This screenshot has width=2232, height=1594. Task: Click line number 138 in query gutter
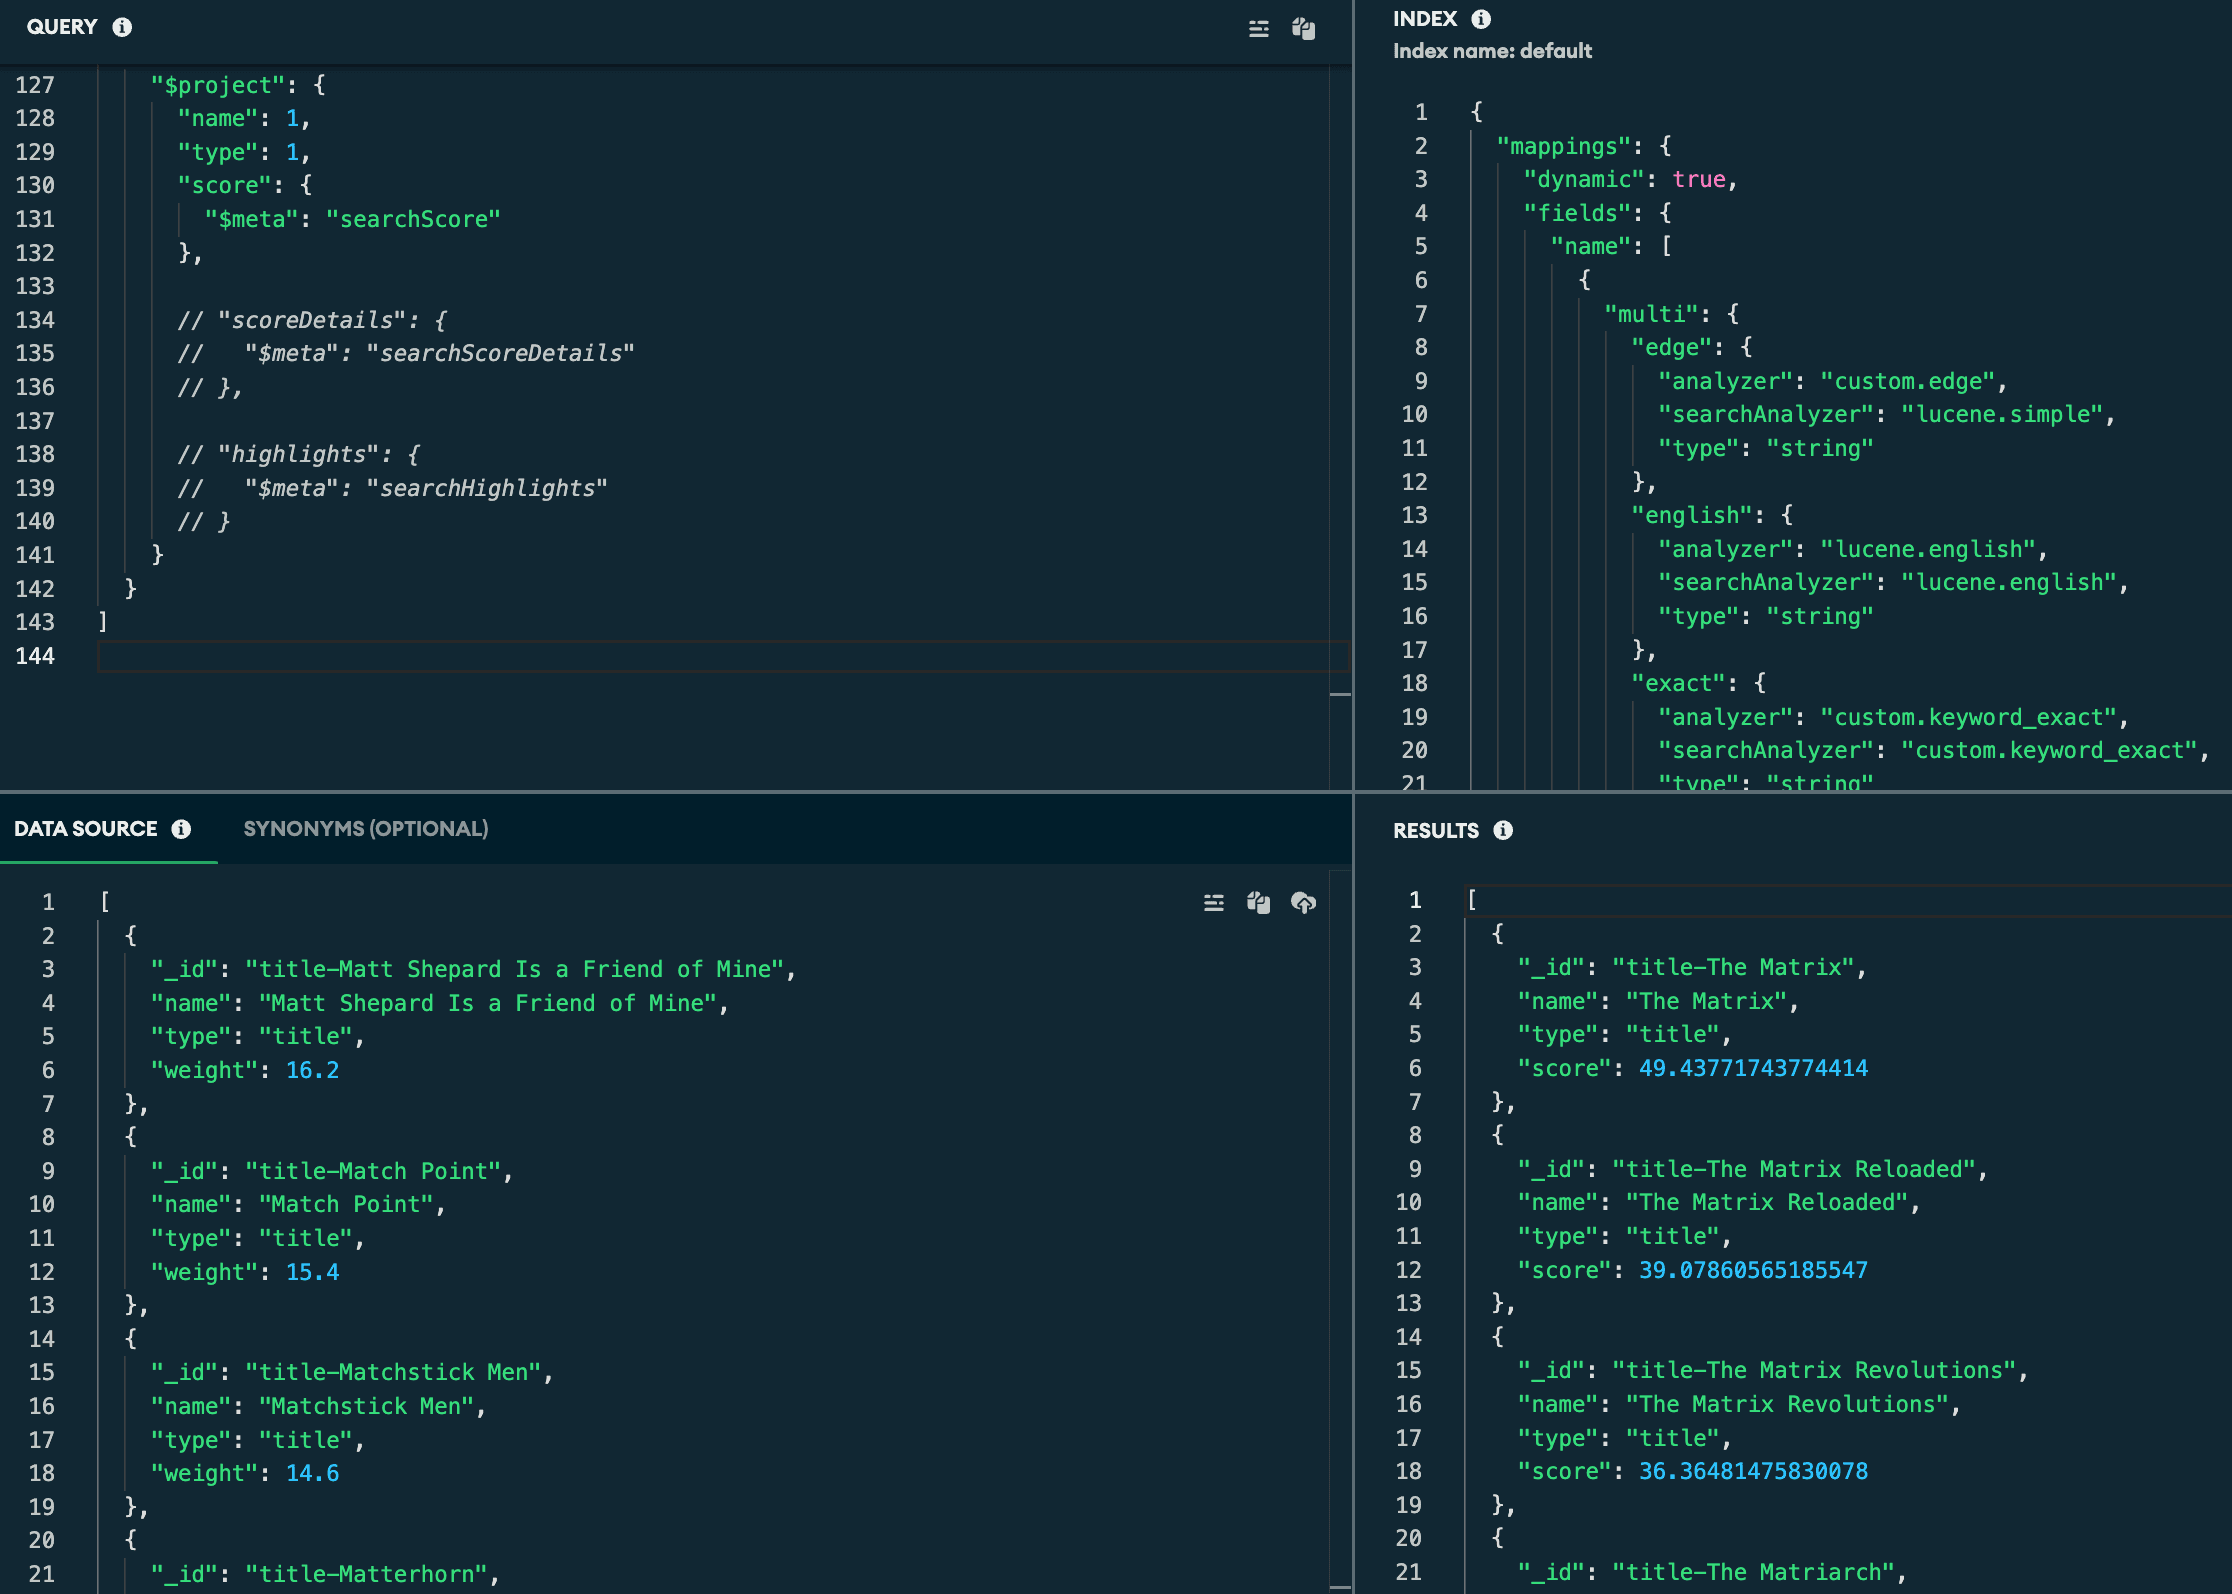[x=35, y=454]
